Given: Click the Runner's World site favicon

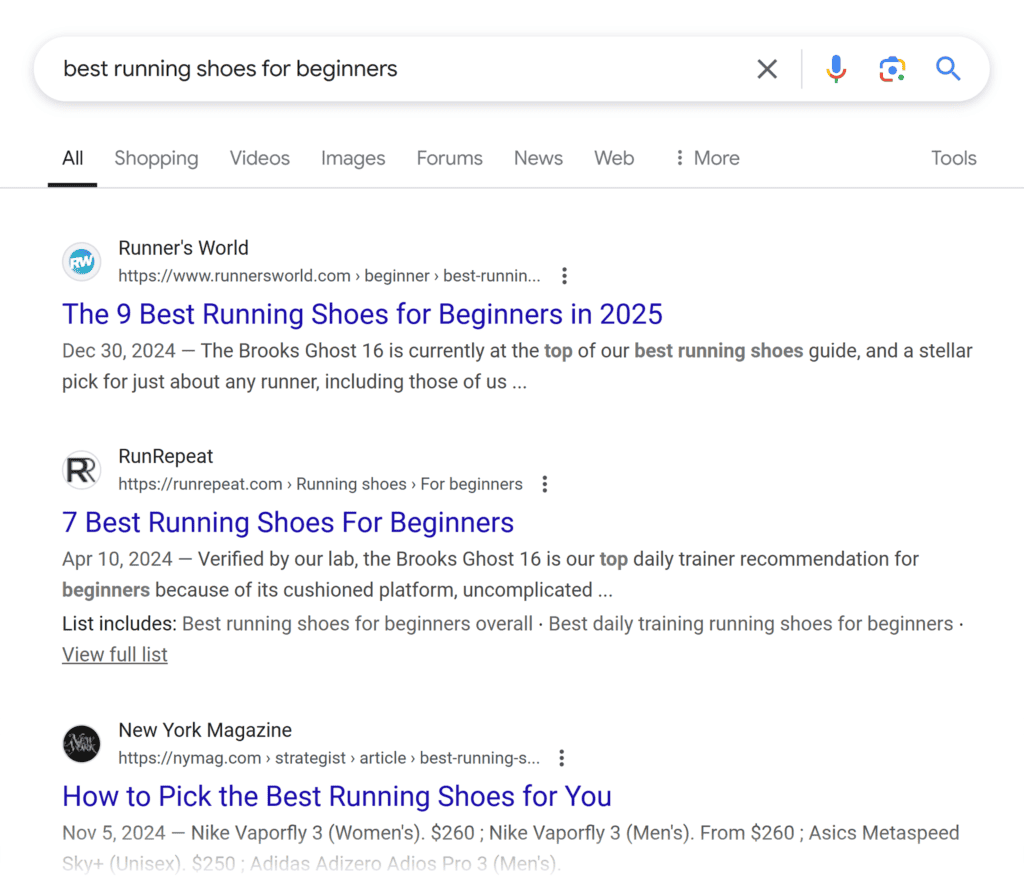Looking at the screenshot, I should (81, 261).
